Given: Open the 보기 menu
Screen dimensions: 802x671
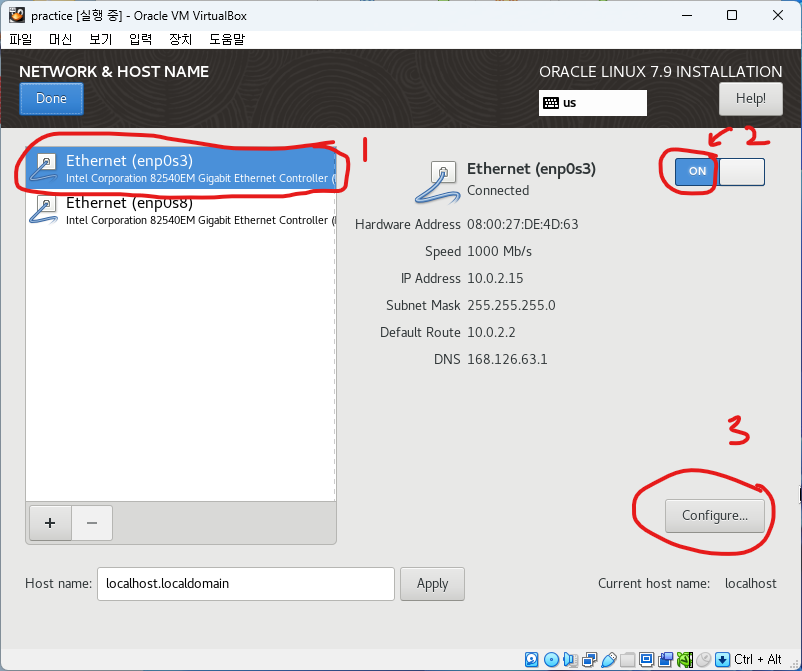Looking at the screenshot, I should 100,39.
